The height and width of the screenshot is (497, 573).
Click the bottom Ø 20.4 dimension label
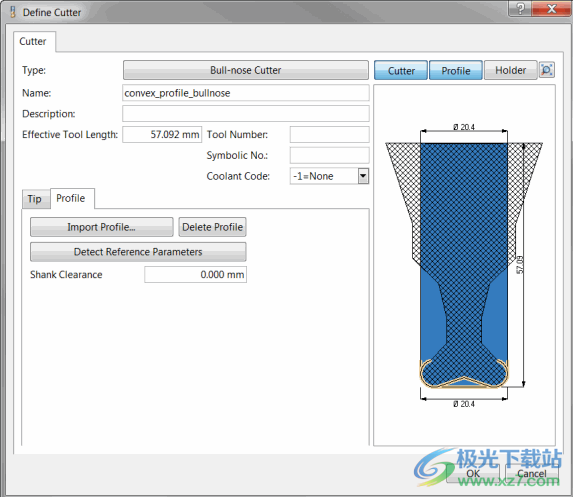coord(464,404)
